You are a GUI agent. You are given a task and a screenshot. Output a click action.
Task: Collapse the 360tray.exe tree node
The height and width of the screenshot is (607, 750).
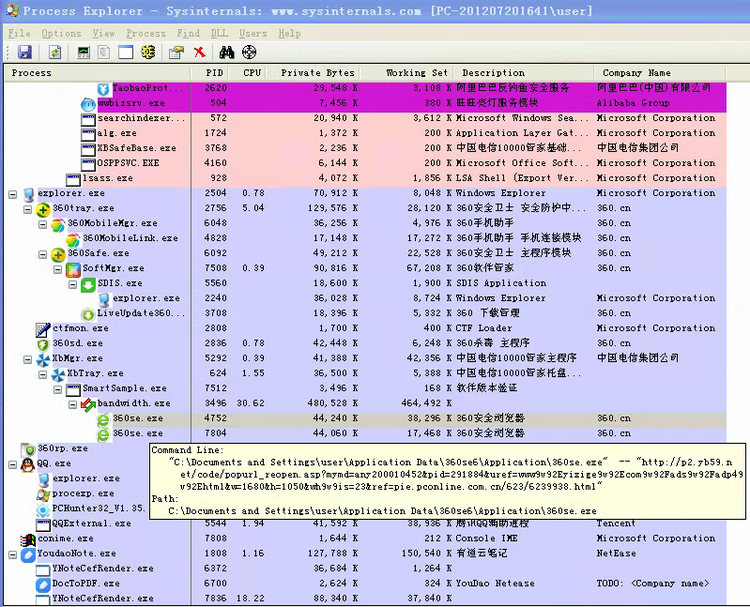coord(28,209)
